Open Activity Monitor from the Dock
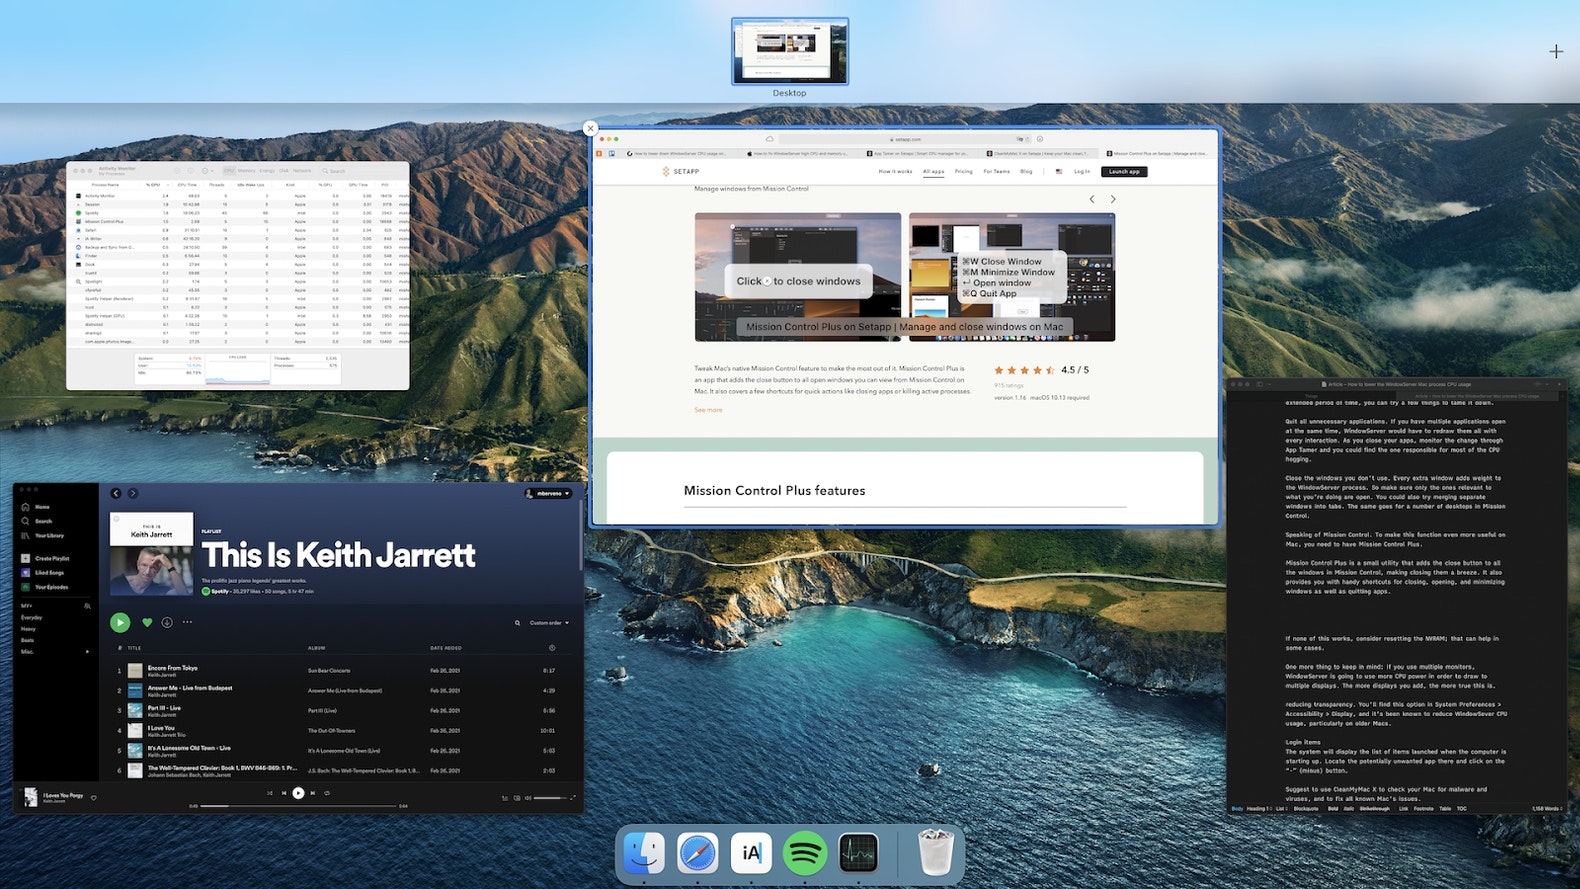Screen dimensions: 1580x889 pyautogui.click(x=858, y=853)
